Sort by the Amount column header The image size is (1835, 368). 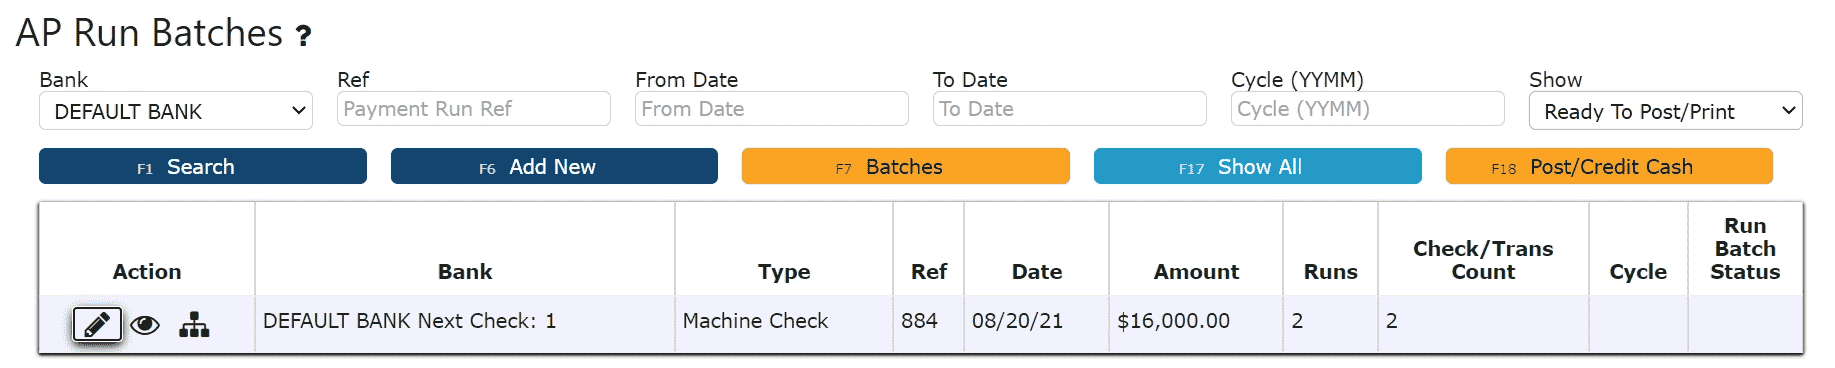pyautogui.click(x=1196, y=272)
